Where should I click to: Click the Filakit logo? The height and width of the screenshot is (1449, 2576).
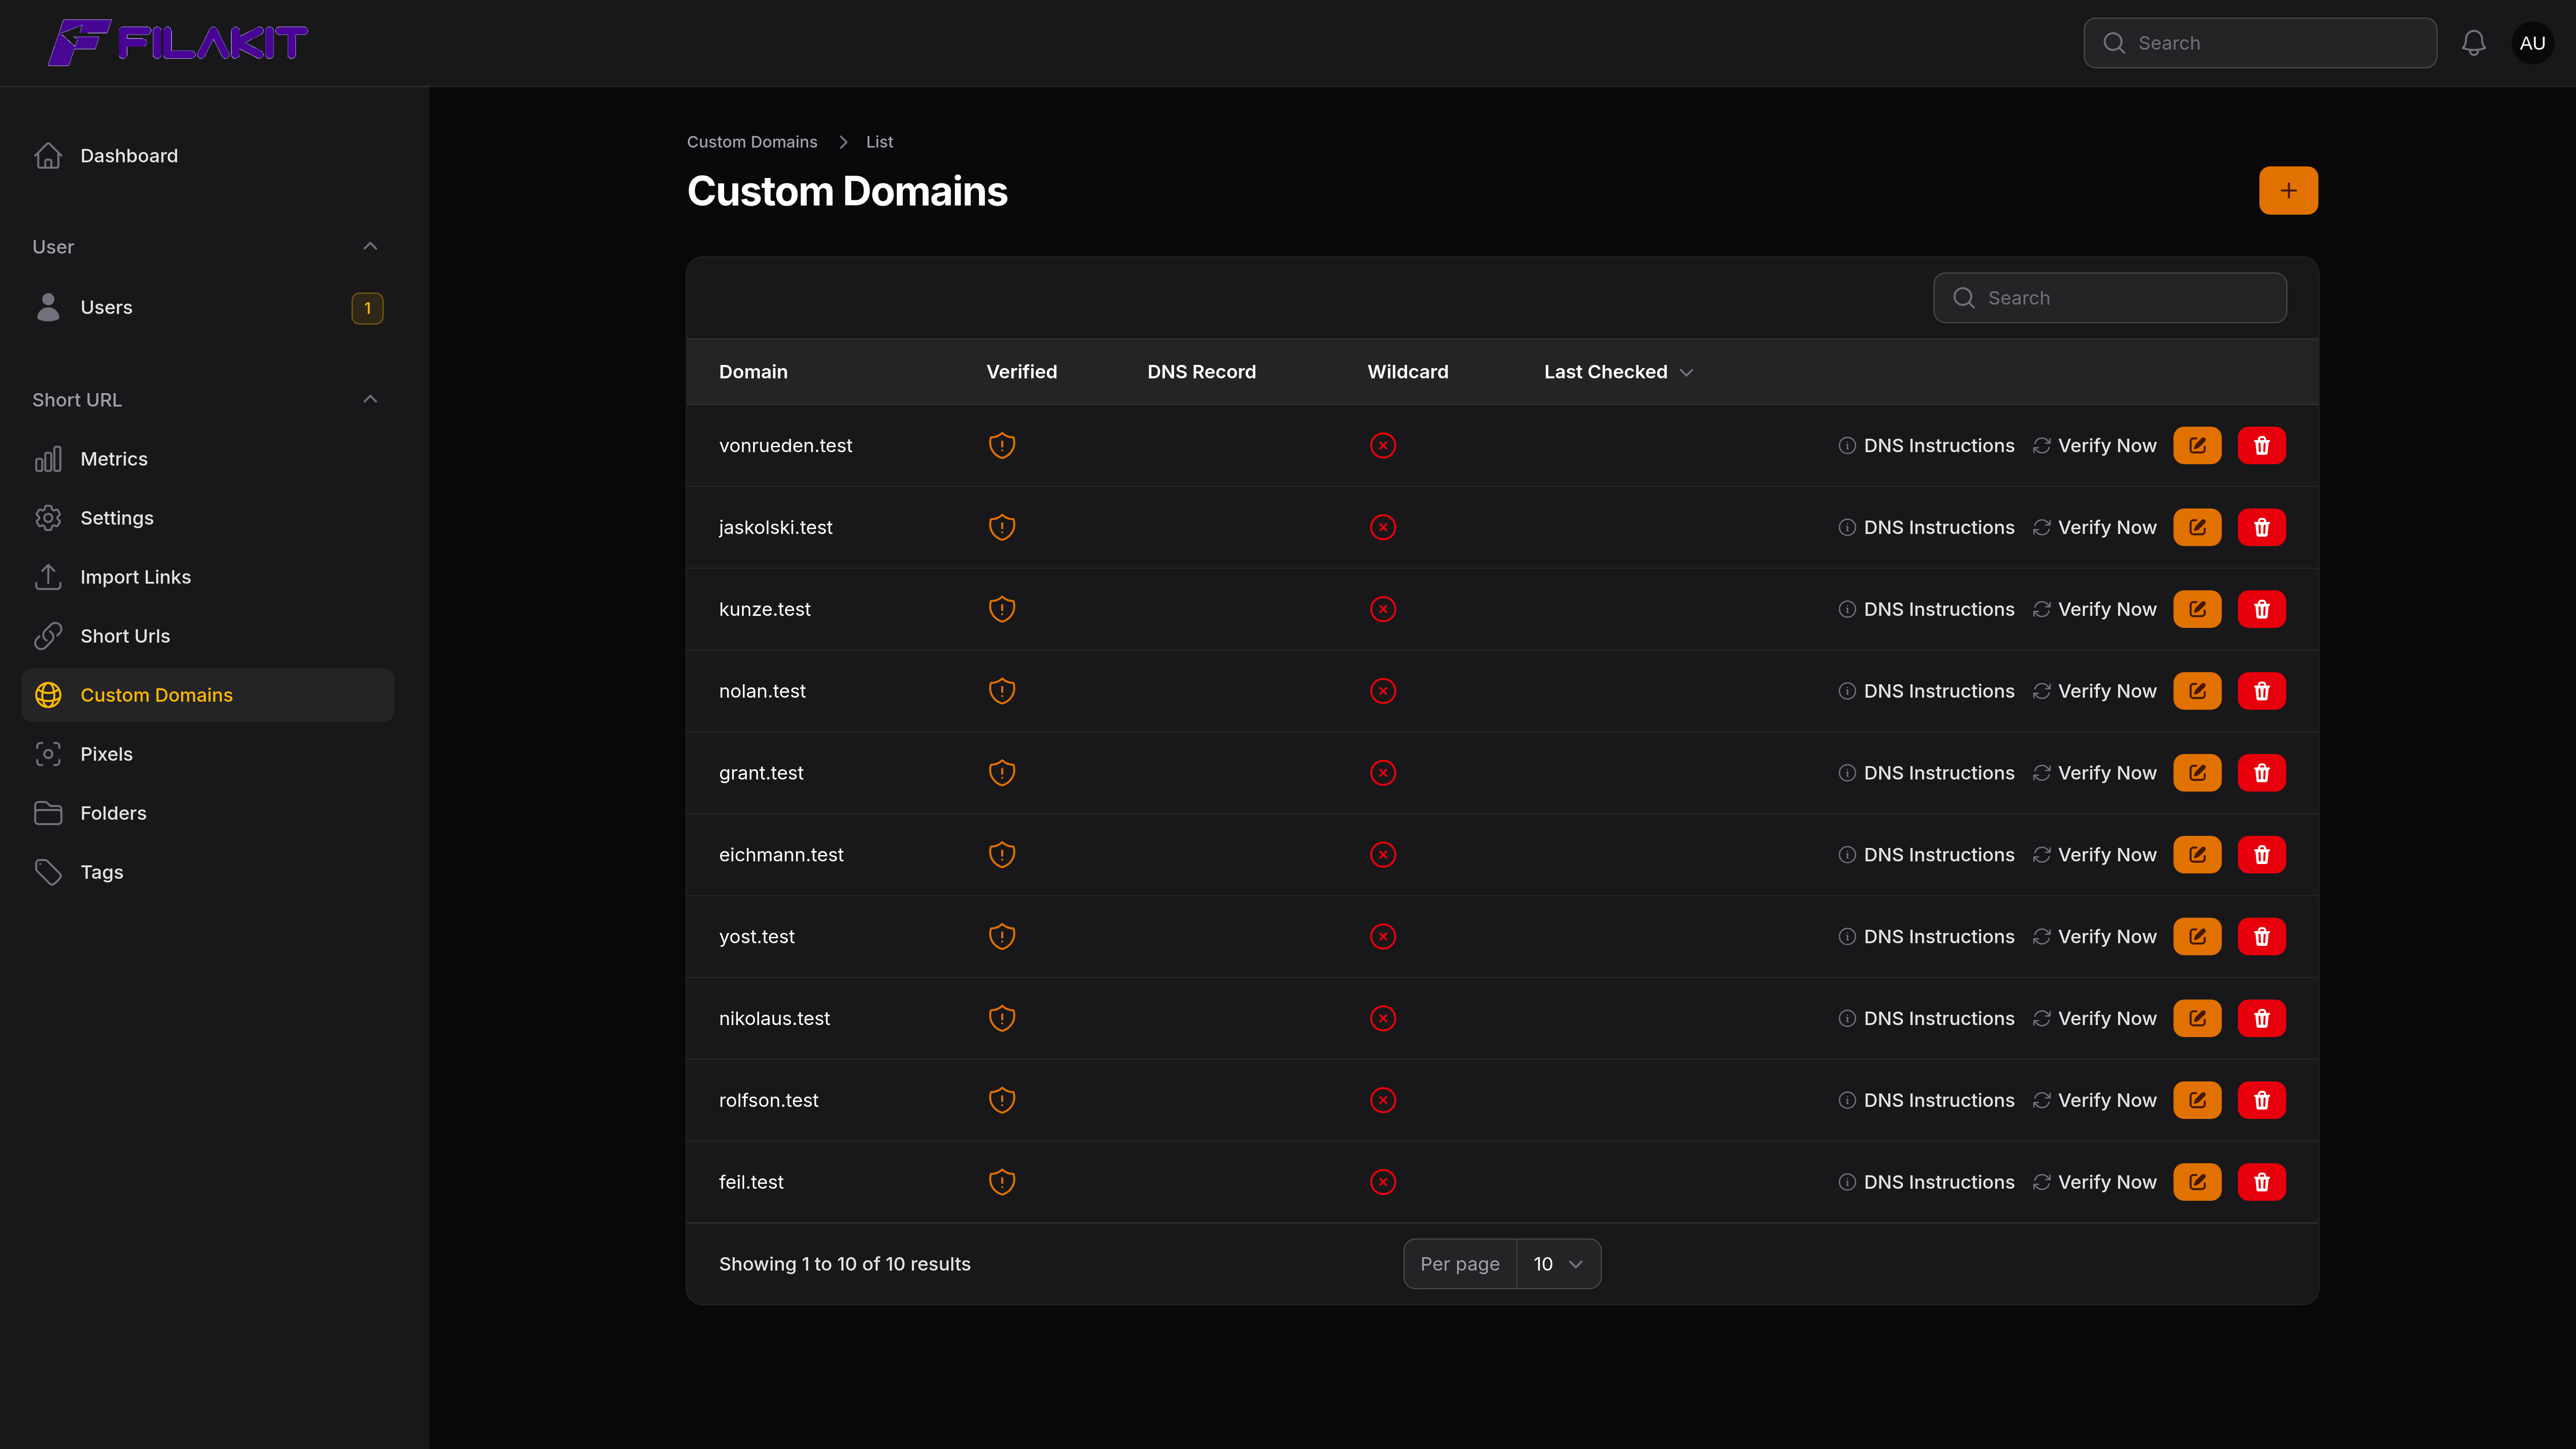178,43
